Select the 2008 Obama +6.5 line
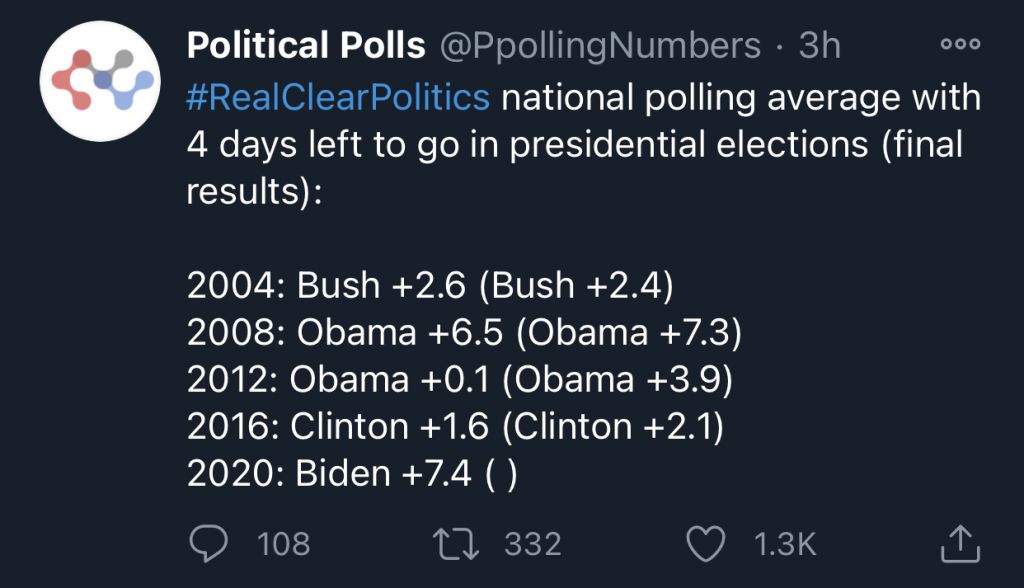Screen dimensions: 1024x588 pos(464,333)
